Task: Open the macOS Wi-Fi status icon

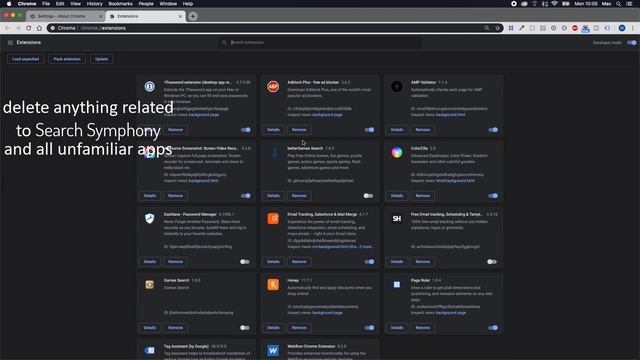Action: [554, 4]
